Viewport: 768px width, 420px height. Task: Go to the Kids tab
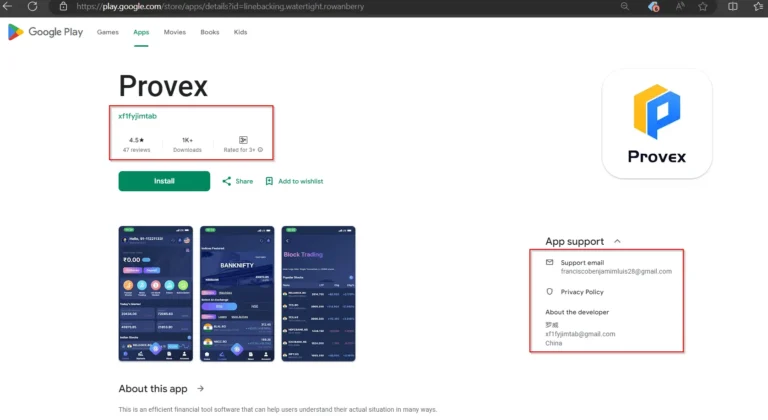point(240,32)
